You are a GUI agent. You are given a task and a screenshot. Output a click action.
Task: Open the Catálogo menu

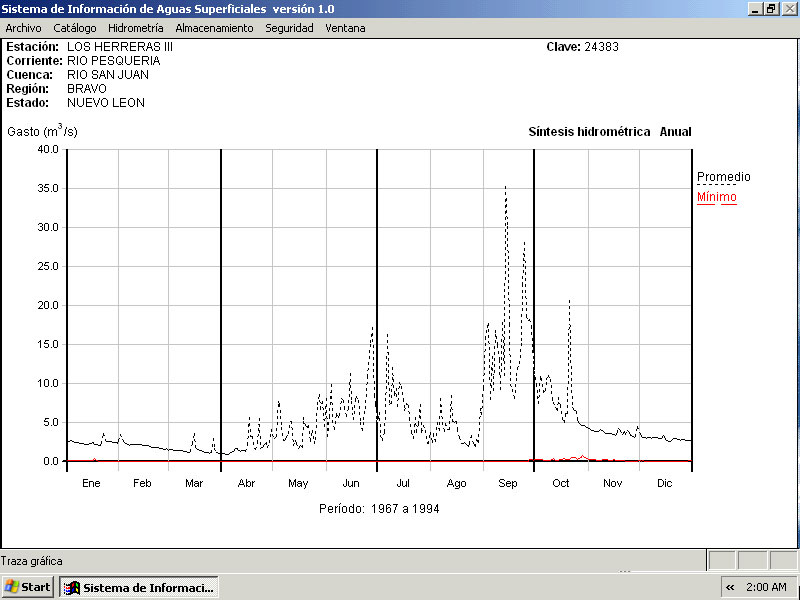pyautogui.click(x=75, y=28)
